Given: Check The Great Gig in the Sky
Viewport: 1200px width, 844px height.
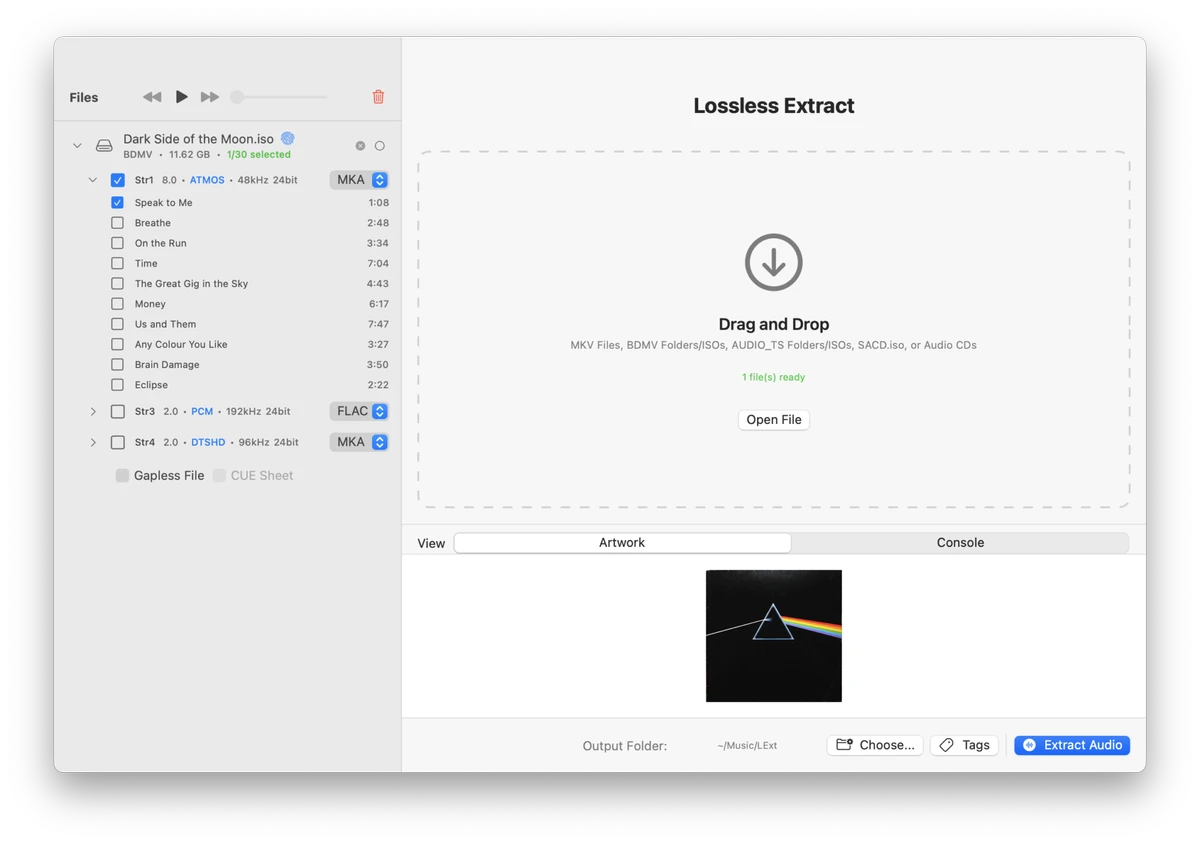Looking at the screenshot, I should point(117,283).
